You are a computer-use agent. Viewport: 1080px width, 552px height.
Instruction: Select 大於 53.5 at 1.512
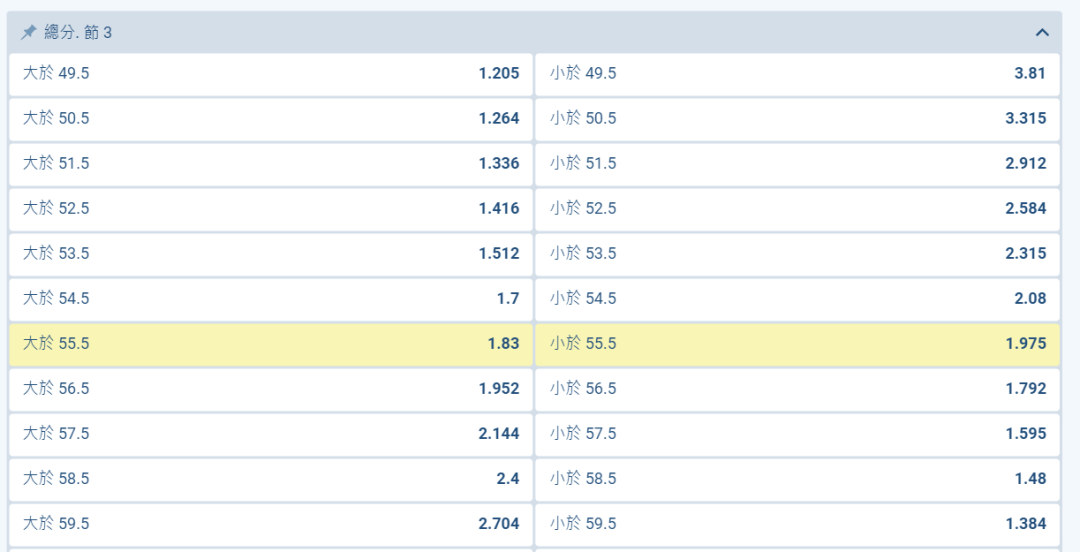tap(270, 253)
